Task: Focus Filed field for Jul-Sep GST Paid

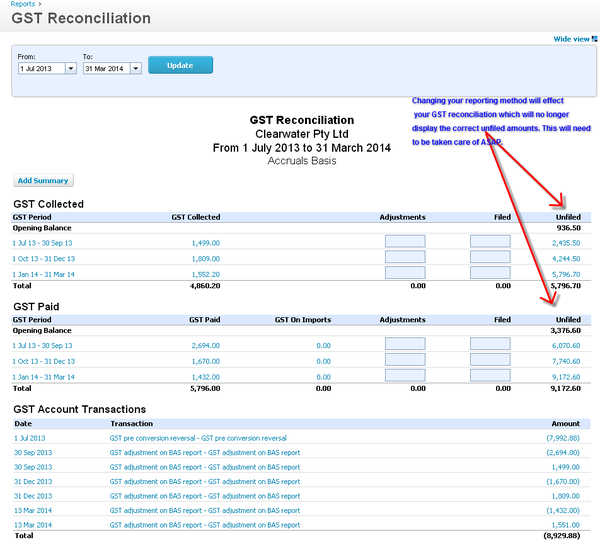Action: [490, 344]
